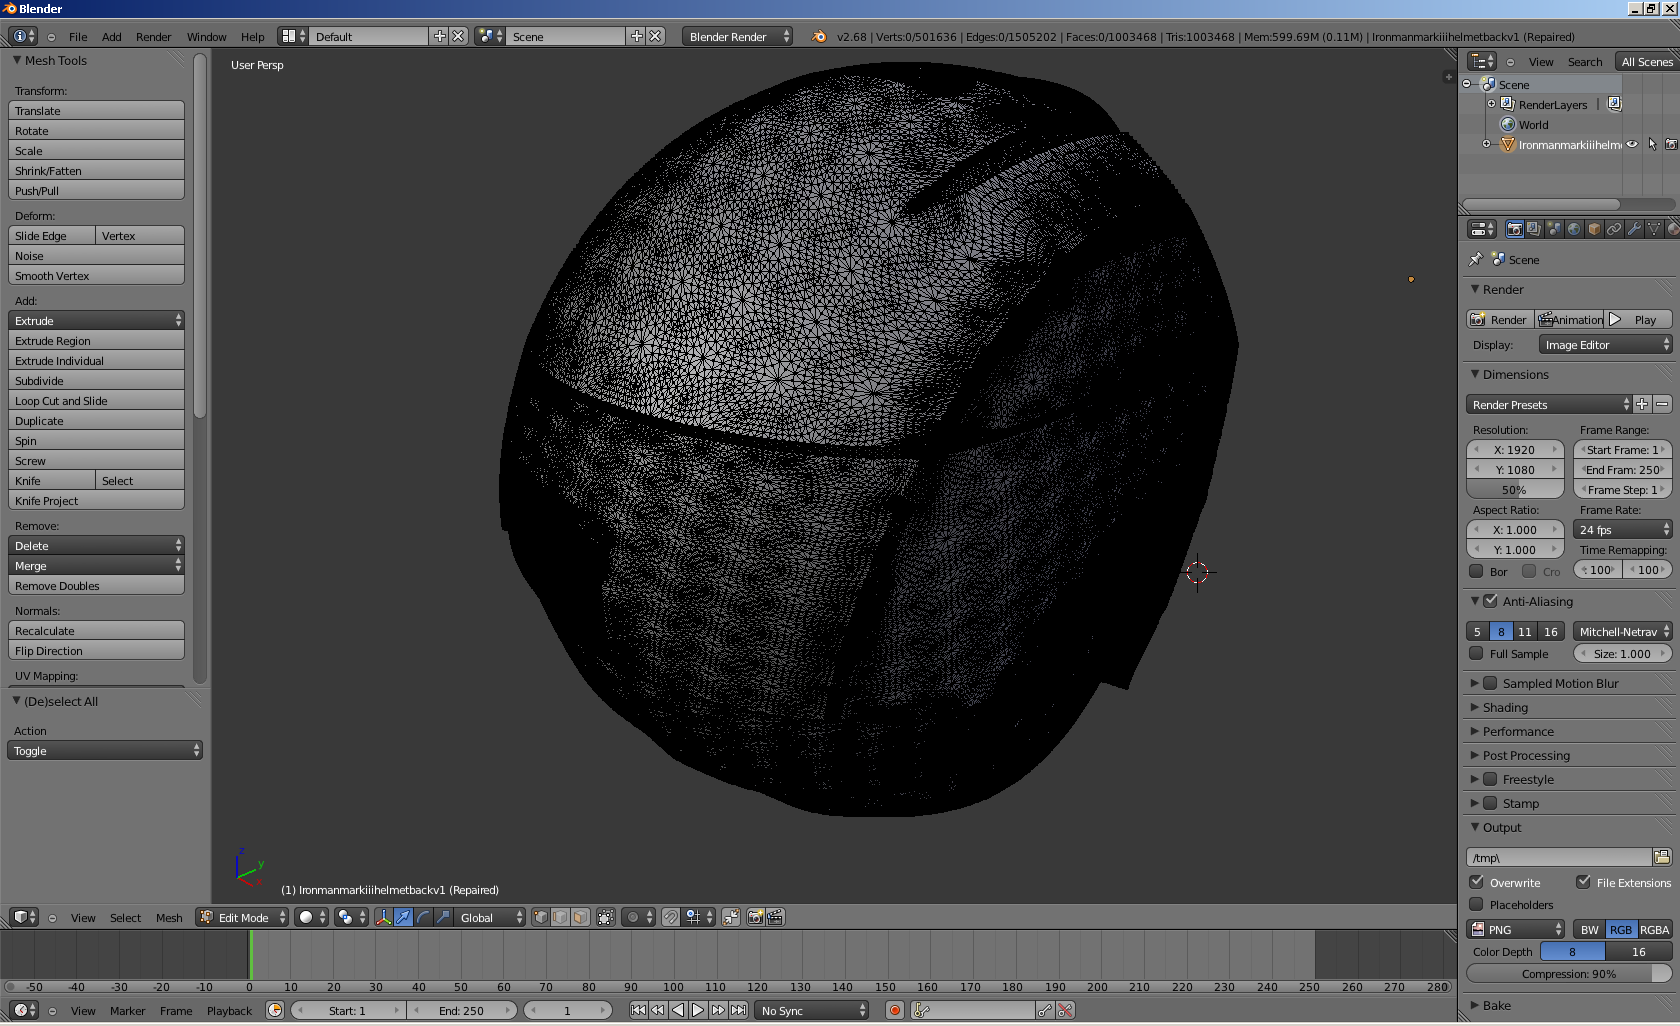Image resolution: width=1680 pixels, height=1026 pixels.
Task: Expand RenderLayers tree item
Action: [x=1491, y=104]
